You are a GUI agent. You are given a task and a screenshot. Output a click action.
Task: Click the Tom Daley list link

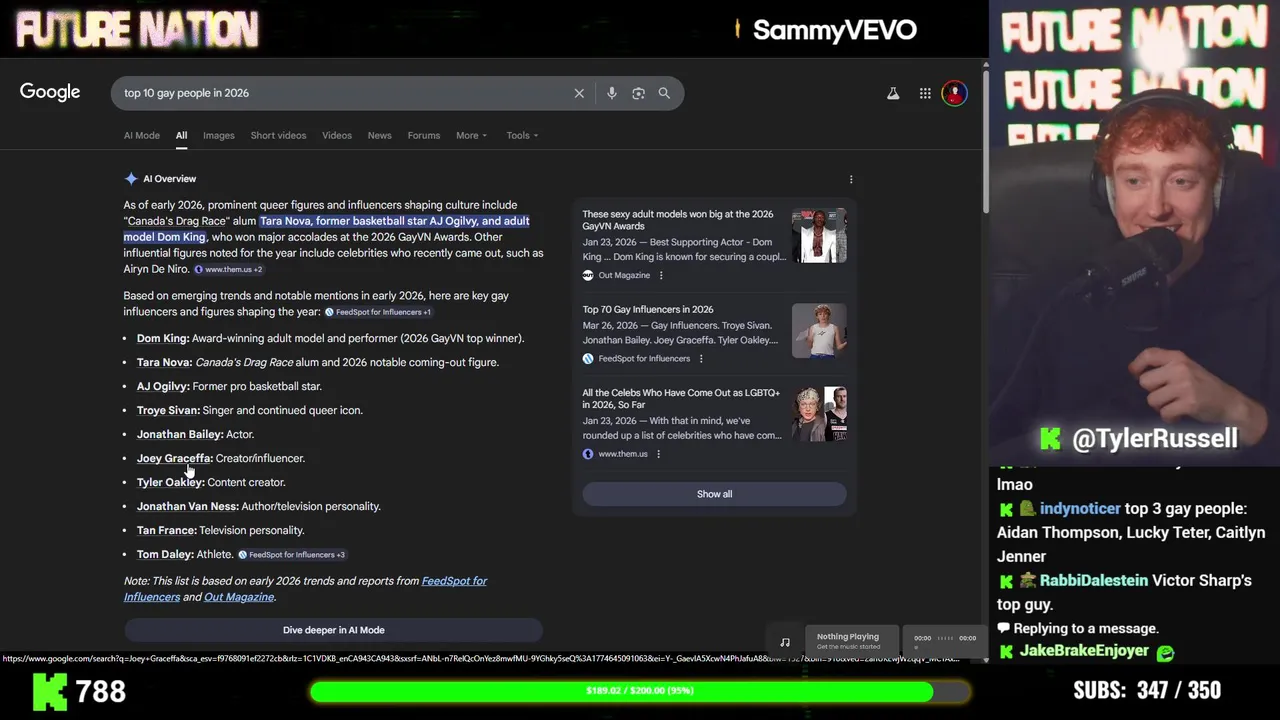pyautogui.click(x=165, y=554)
